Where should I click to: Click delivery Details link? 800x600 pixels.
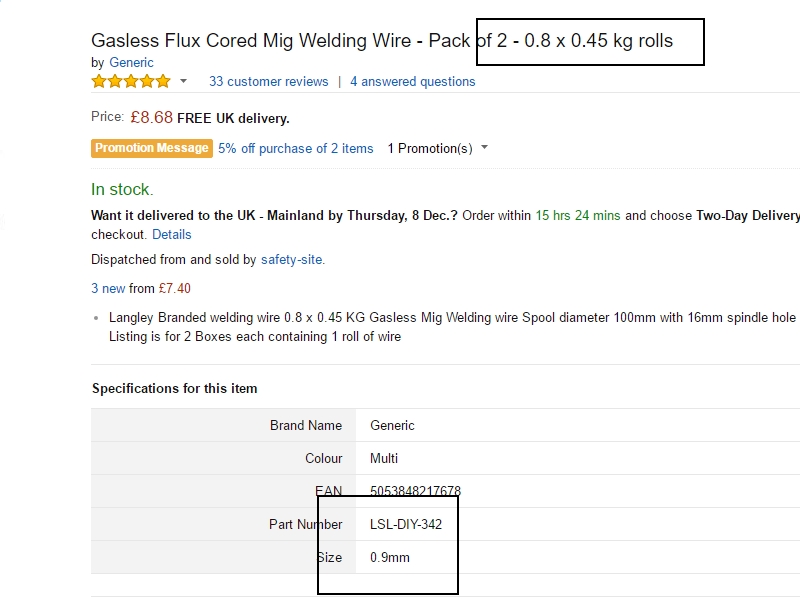point(171,234)
